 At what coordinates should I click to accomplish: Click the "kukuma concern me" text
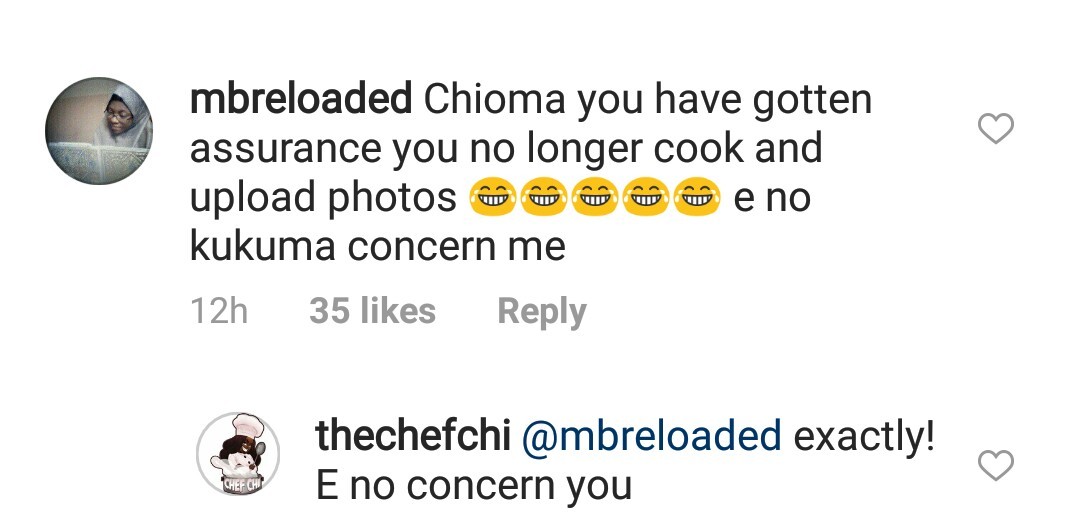[x=377, y=246]
